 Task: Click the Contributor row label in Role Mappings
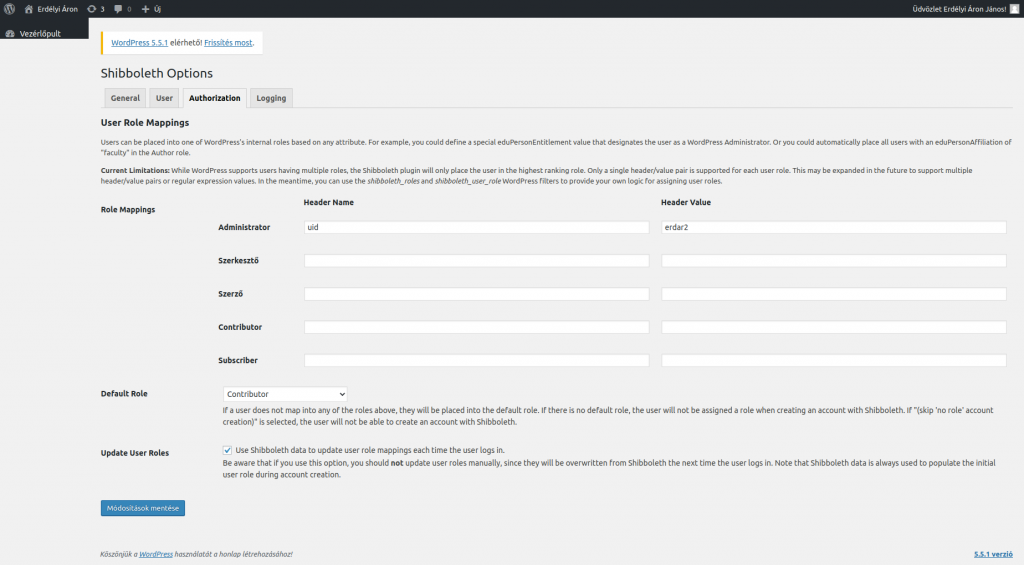(x=240, y=327)
